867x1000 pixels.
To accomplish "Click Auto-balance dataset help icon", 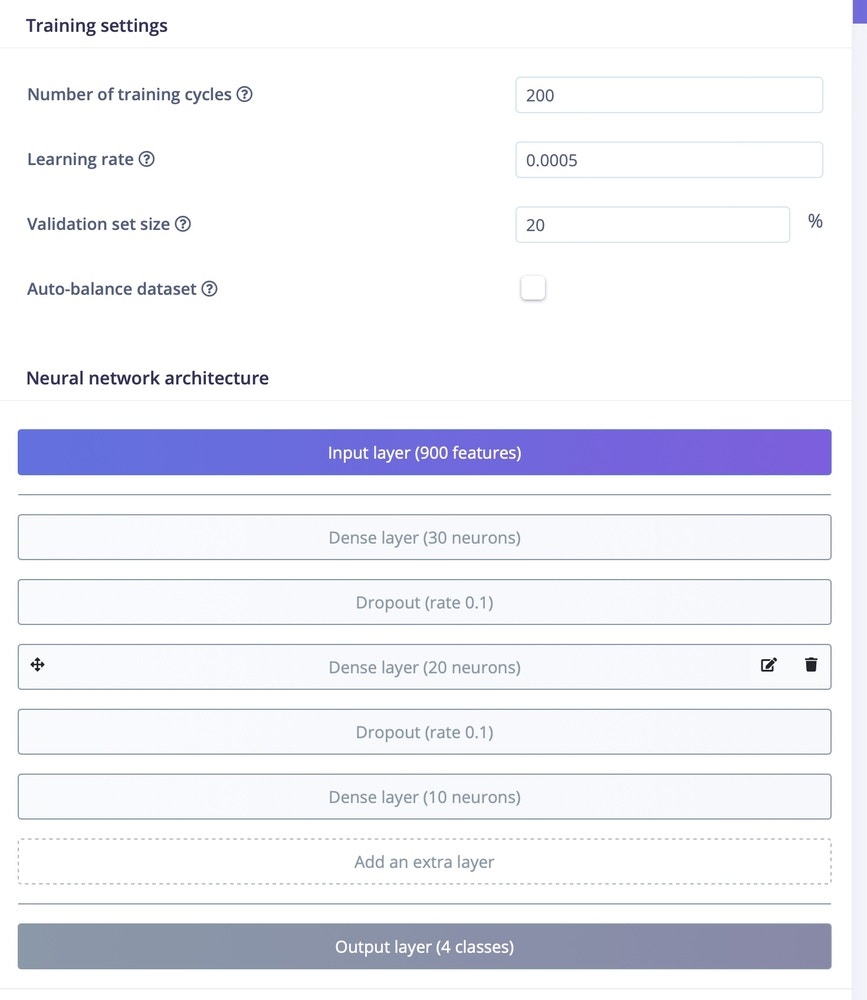I will coord(209,289).
